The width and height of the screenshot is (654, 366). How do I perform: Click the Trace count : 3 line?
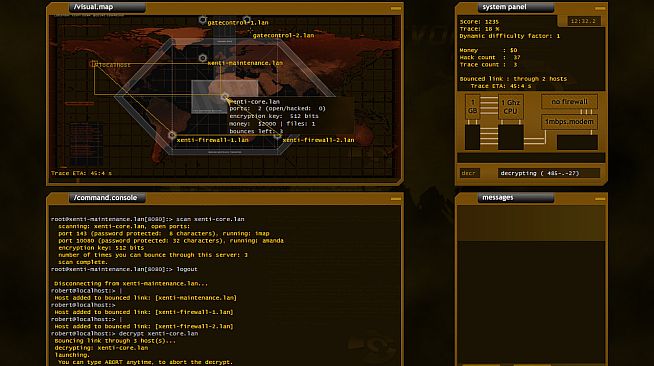[x=488, y=65]
